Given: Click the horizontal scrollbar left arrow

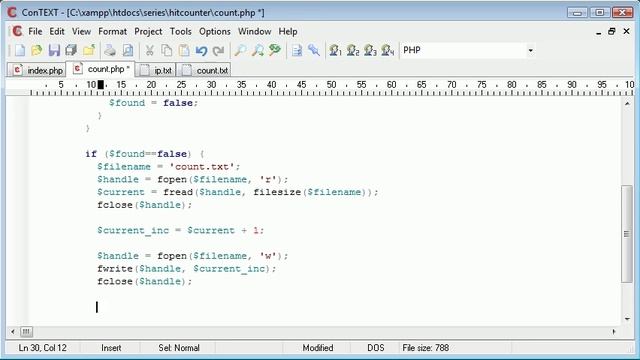Looking at the screenshot, I should 13,331.
